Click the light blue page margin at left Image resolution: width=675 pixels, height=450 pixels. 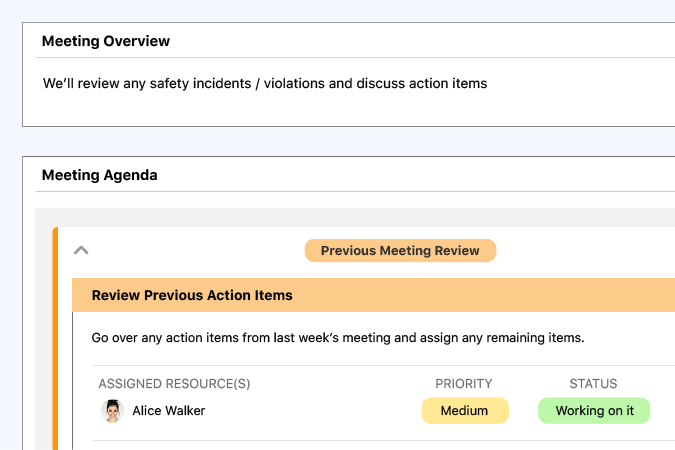click(10, 250)
